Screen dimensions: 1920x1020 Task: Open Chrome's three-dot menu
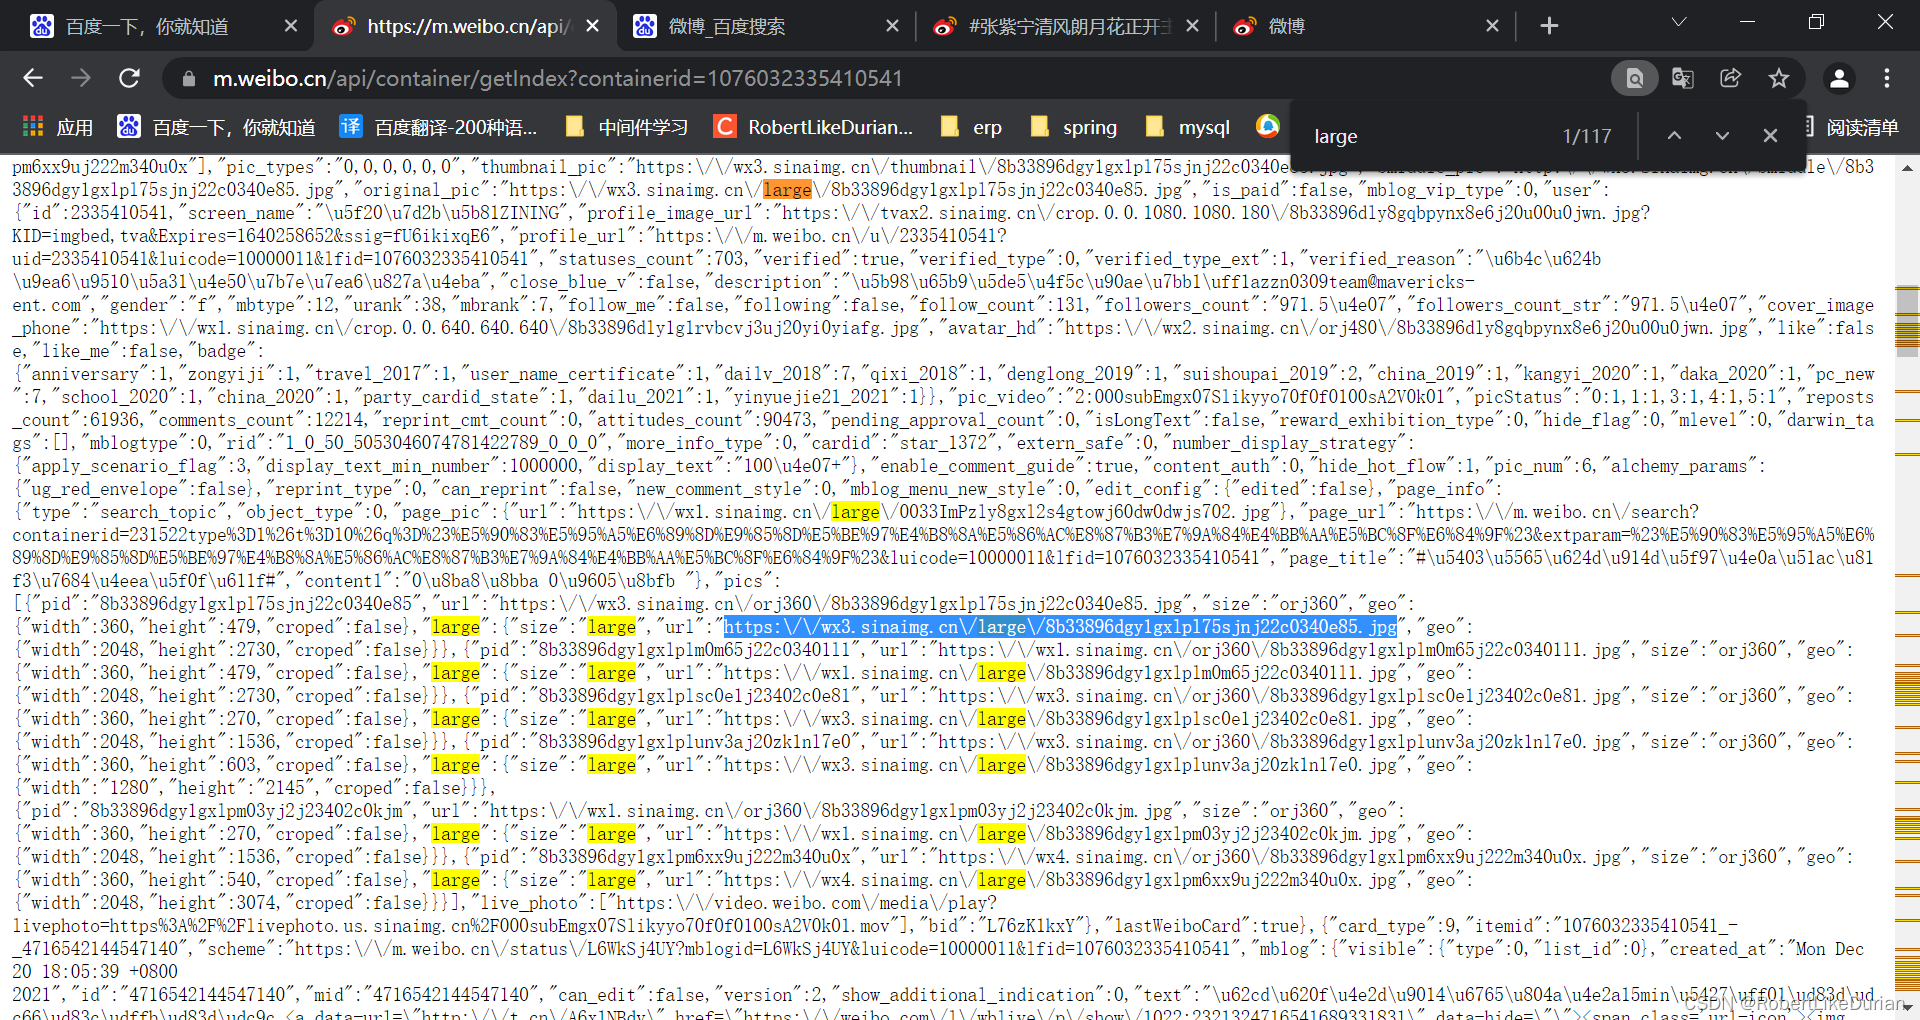(x=1887, y=78)
